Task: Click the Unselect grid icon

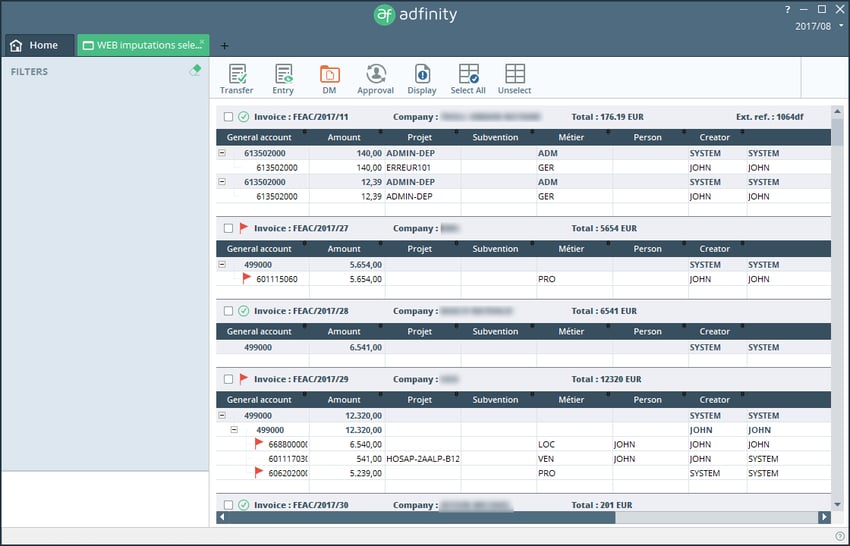Action: [x=514, y=74]
